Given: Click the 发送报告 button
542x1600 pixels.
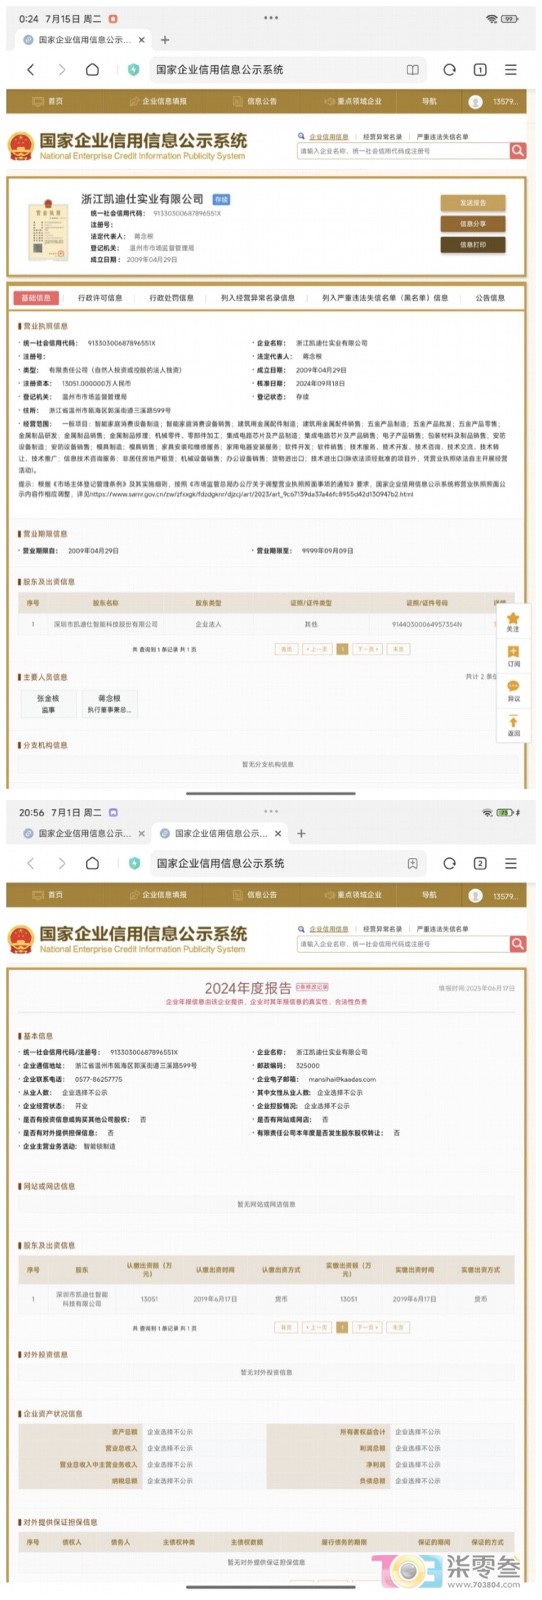Looking at the screenshot, I should (x=473, y=203).
